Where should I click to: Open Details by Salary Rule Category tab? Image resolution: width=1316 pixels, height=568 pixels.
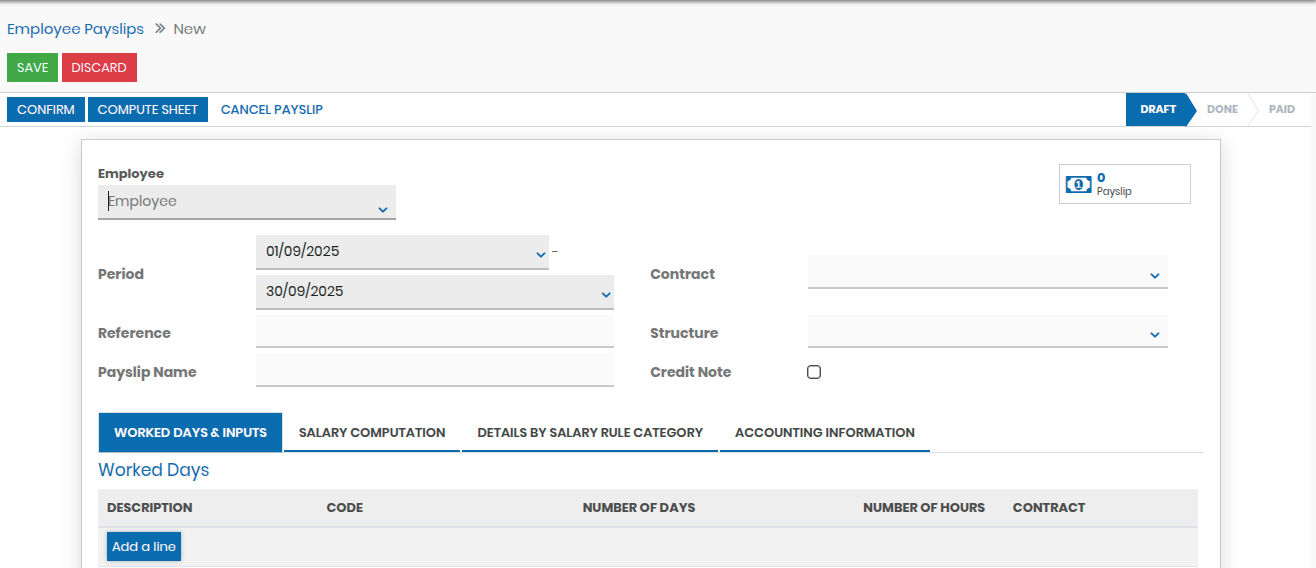[x=590, y=433]
